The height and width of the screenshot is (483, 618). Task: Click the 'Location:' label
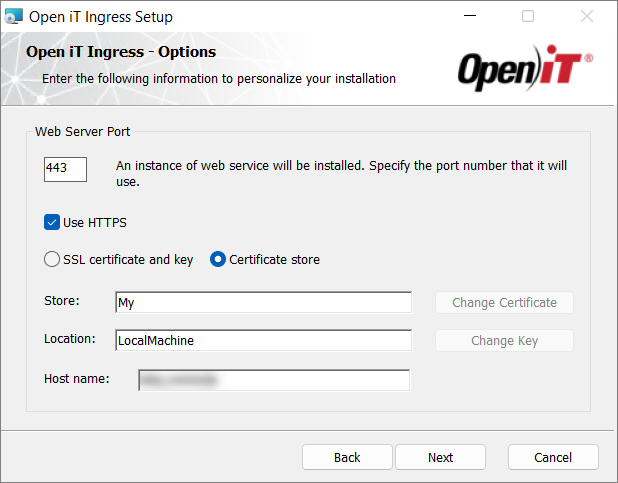click(70, 339)
